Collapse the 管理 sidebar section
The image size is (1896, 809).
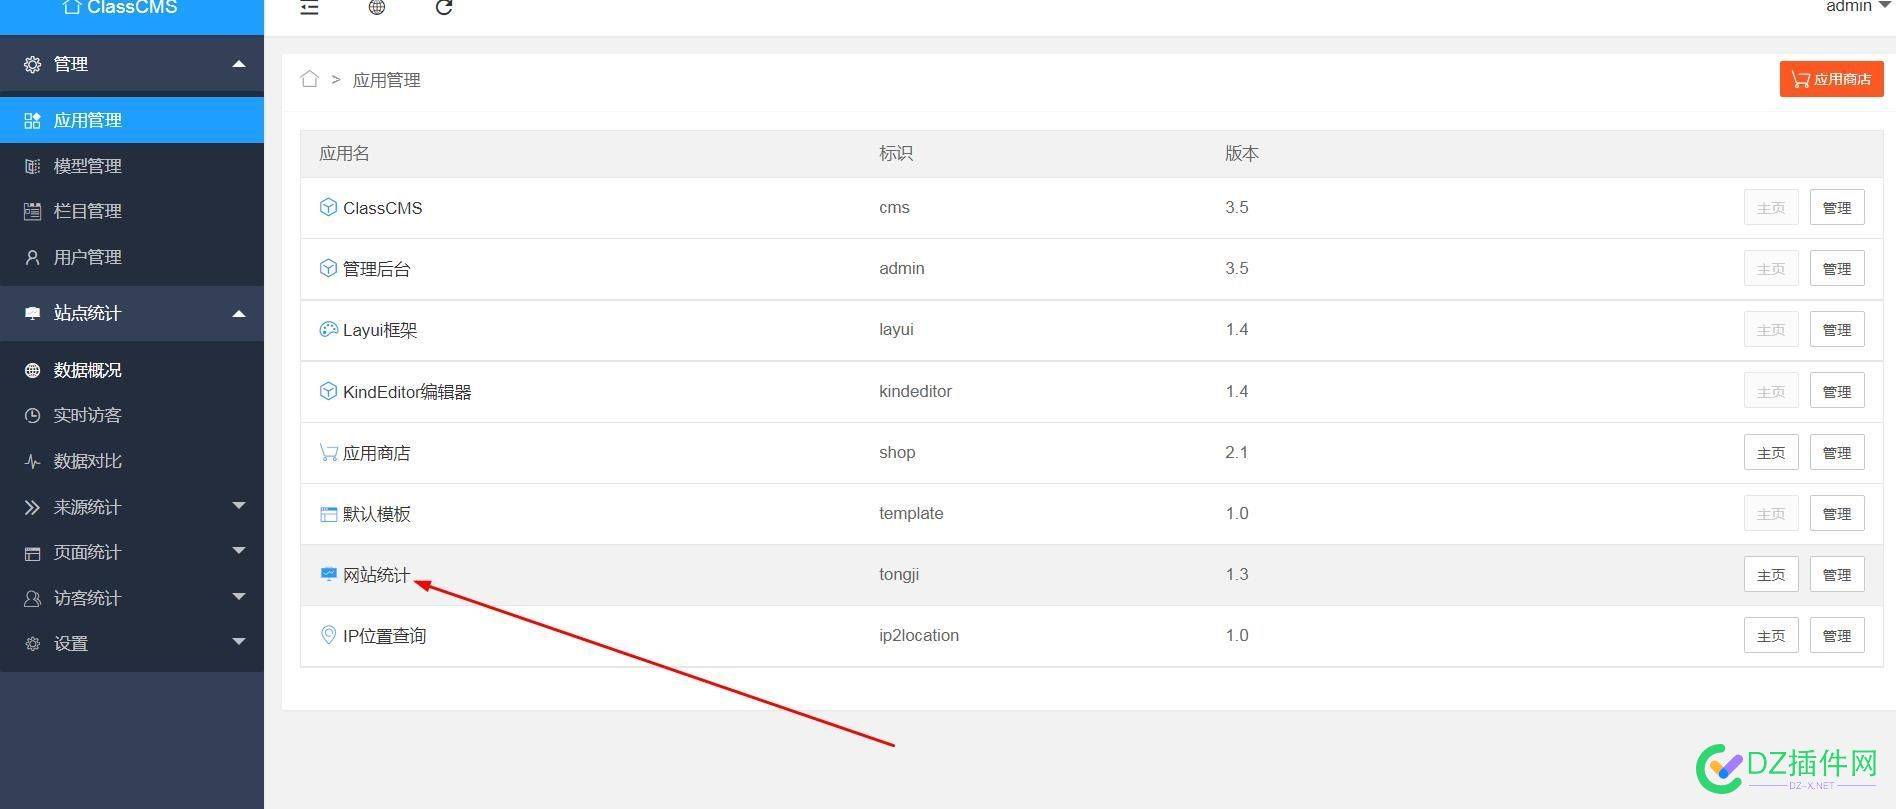238,64
